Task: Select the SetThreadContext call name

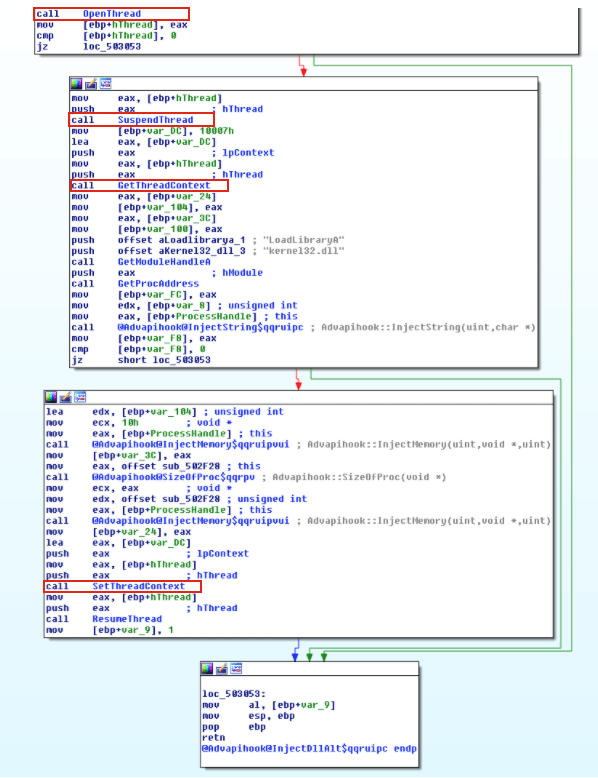Action: click(x=138, y=586)
